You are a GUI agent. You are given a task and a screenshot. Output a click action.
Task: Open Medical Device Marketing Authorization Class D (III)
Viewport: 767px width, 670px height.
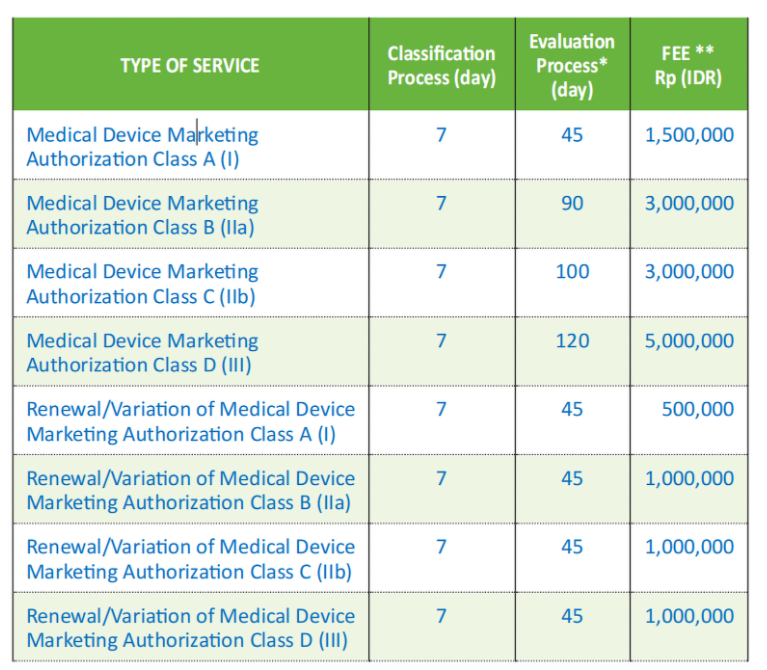click(x=142, y=353)
